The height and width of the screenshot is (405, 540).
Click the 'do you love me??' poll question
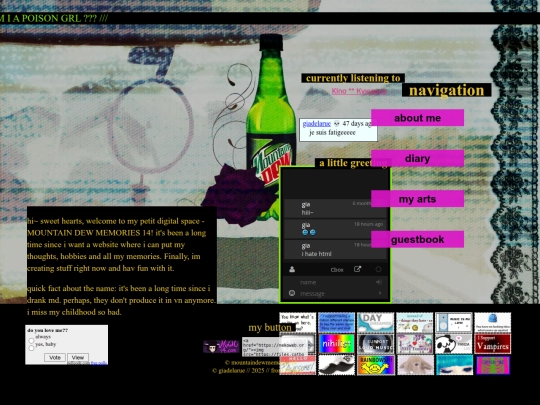(x=48, y=330)
